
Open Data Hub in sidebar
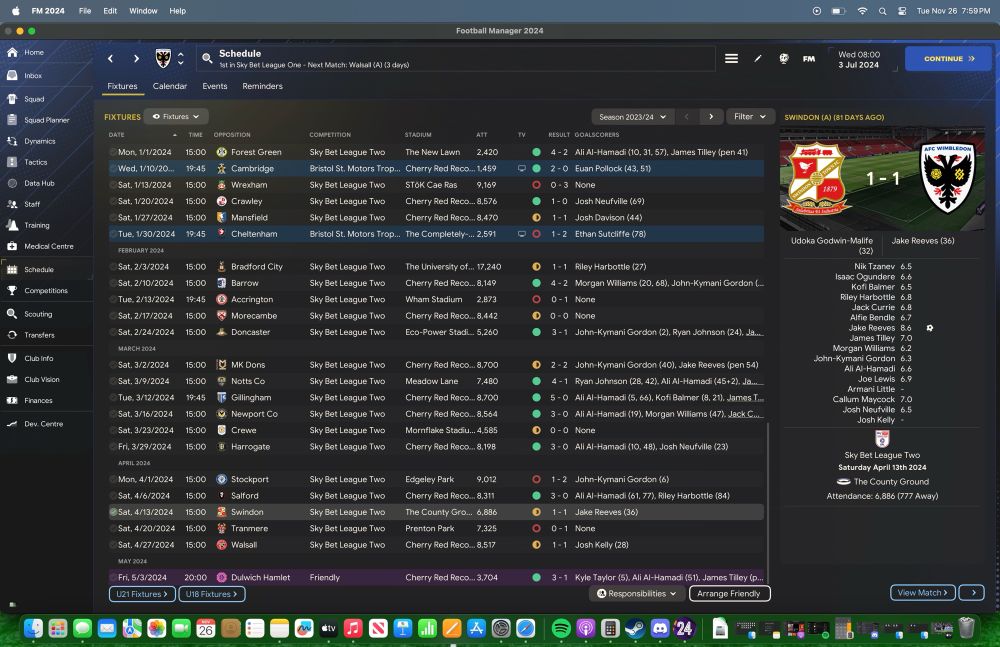point(39,183)
